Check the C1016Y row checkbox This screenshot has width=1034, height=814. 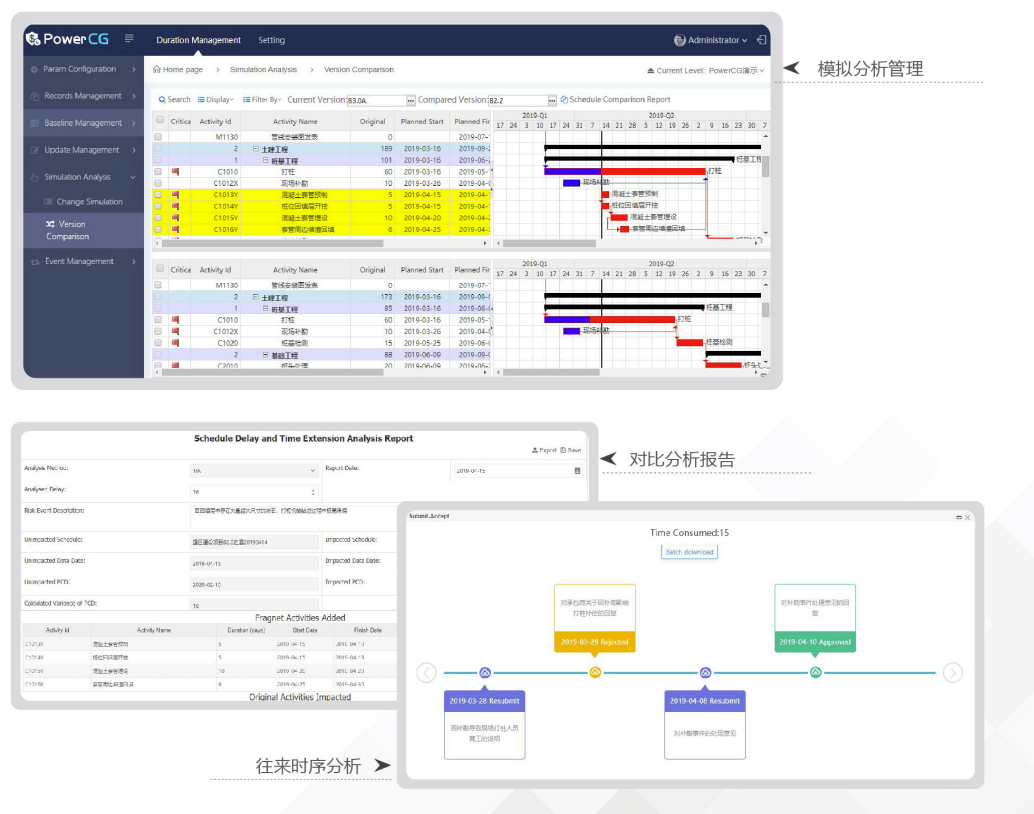(158, 230)
